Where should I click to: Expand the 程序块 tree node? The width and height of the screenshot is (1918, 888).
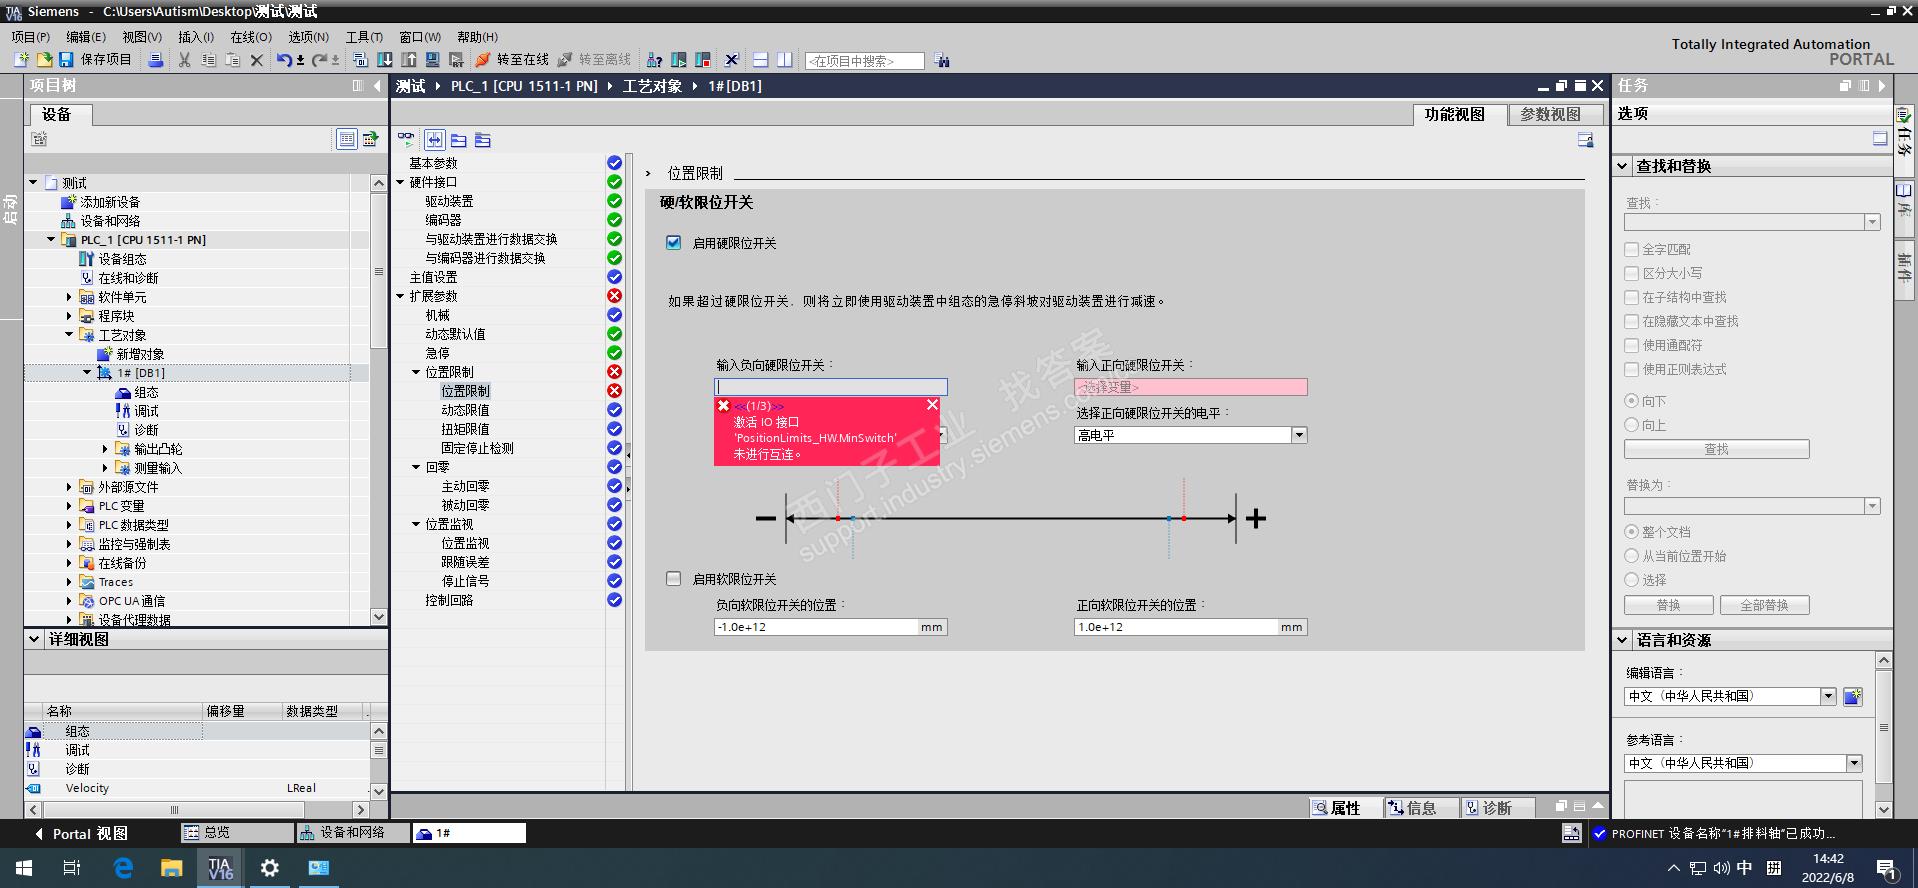(x=69, y=316)
